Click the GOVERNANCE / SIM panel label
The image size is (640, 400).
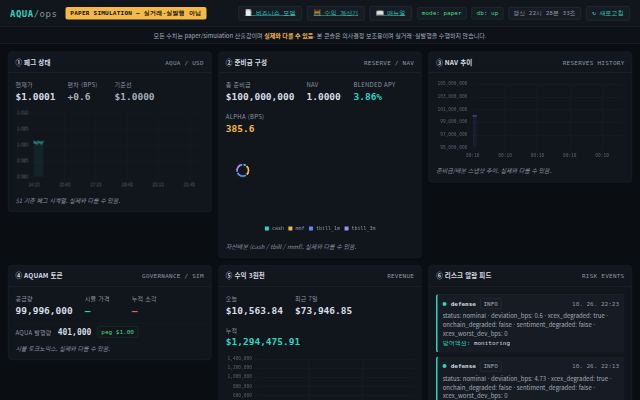click(173, 276)
